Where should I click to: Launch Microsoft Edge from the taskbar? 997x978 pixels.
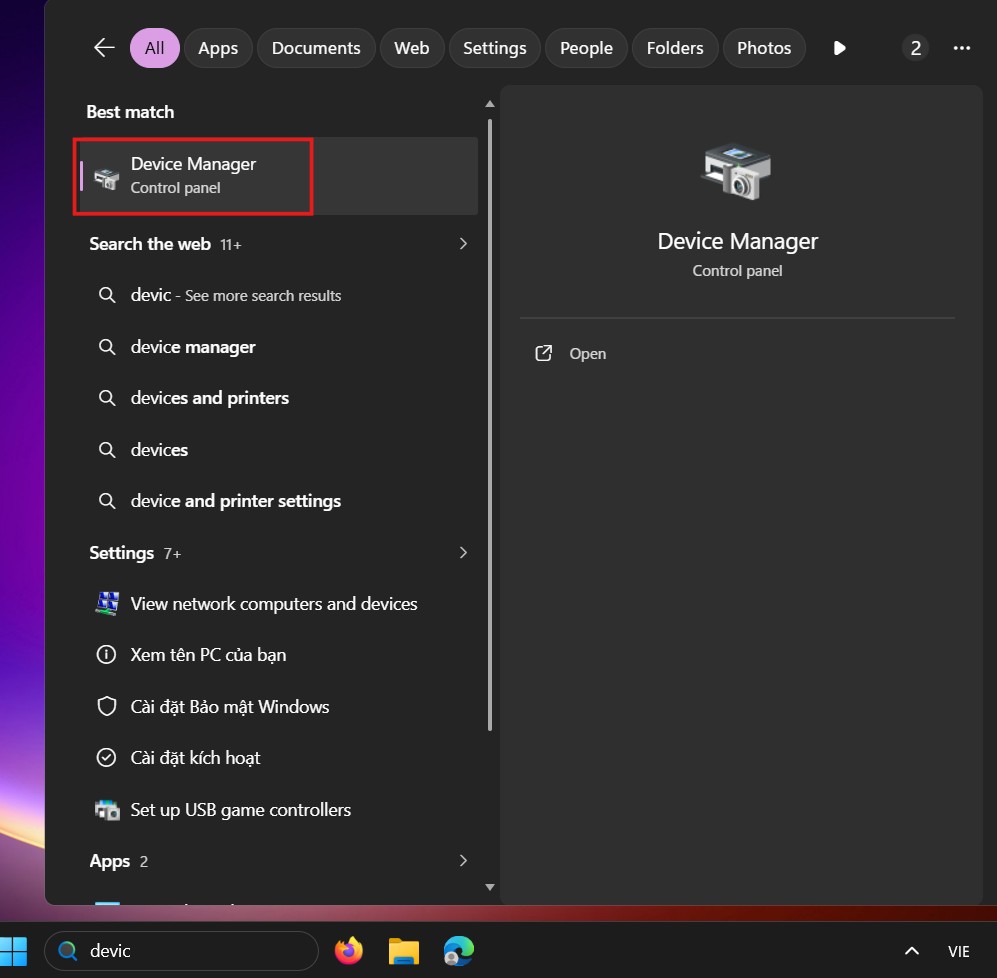pos(458,951)
